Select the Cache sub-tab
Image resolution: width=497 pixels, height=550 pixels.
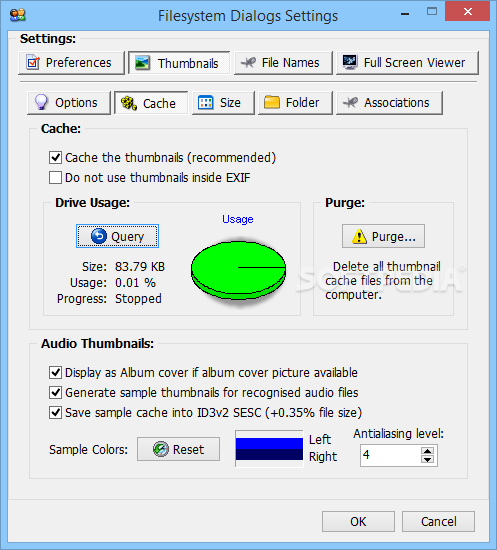151,103
